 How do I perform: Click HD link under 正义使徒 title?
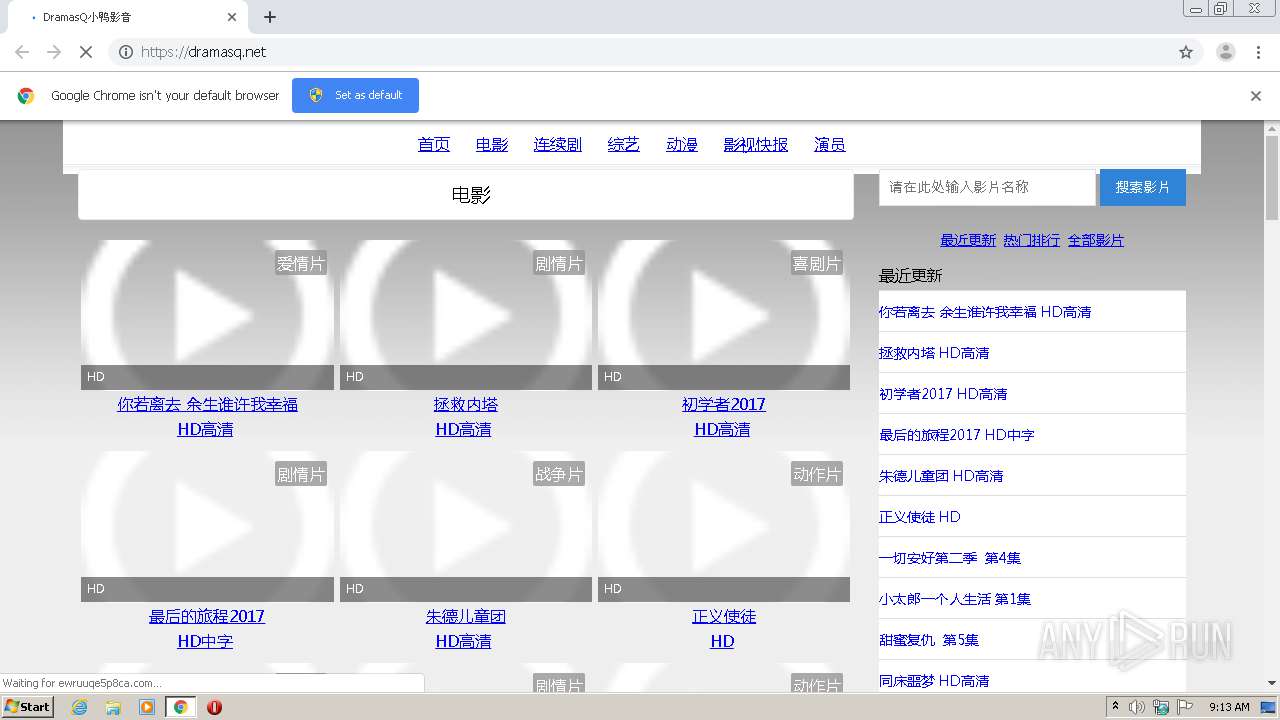(722, 641)
